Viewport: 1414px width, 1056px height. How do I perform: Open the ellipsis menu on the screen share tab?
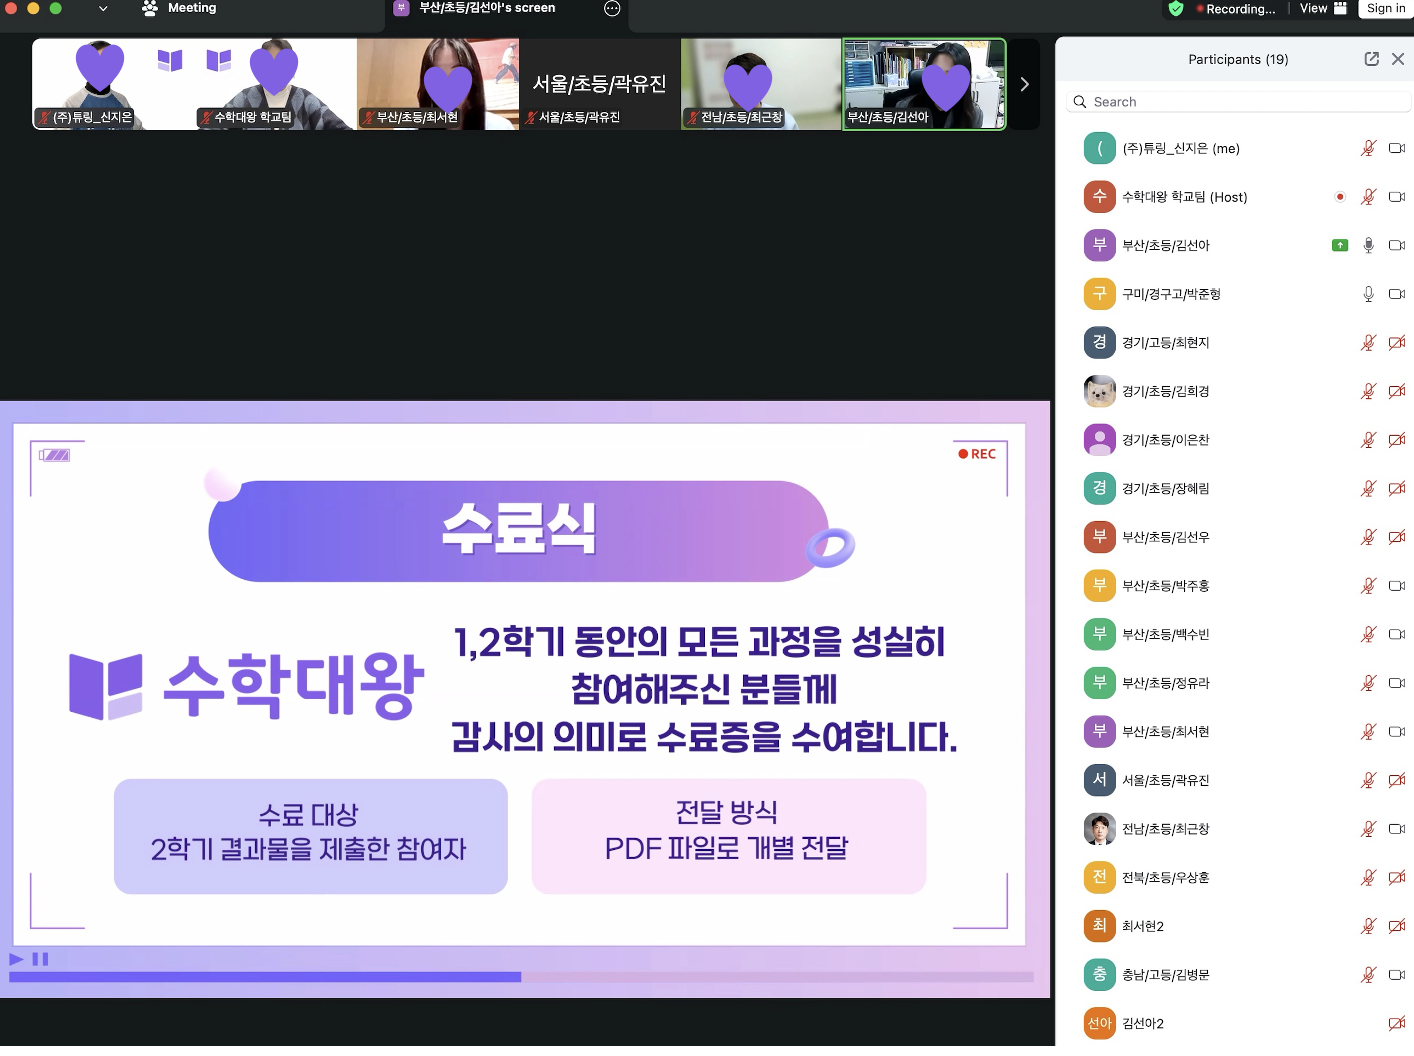(610, 8)
